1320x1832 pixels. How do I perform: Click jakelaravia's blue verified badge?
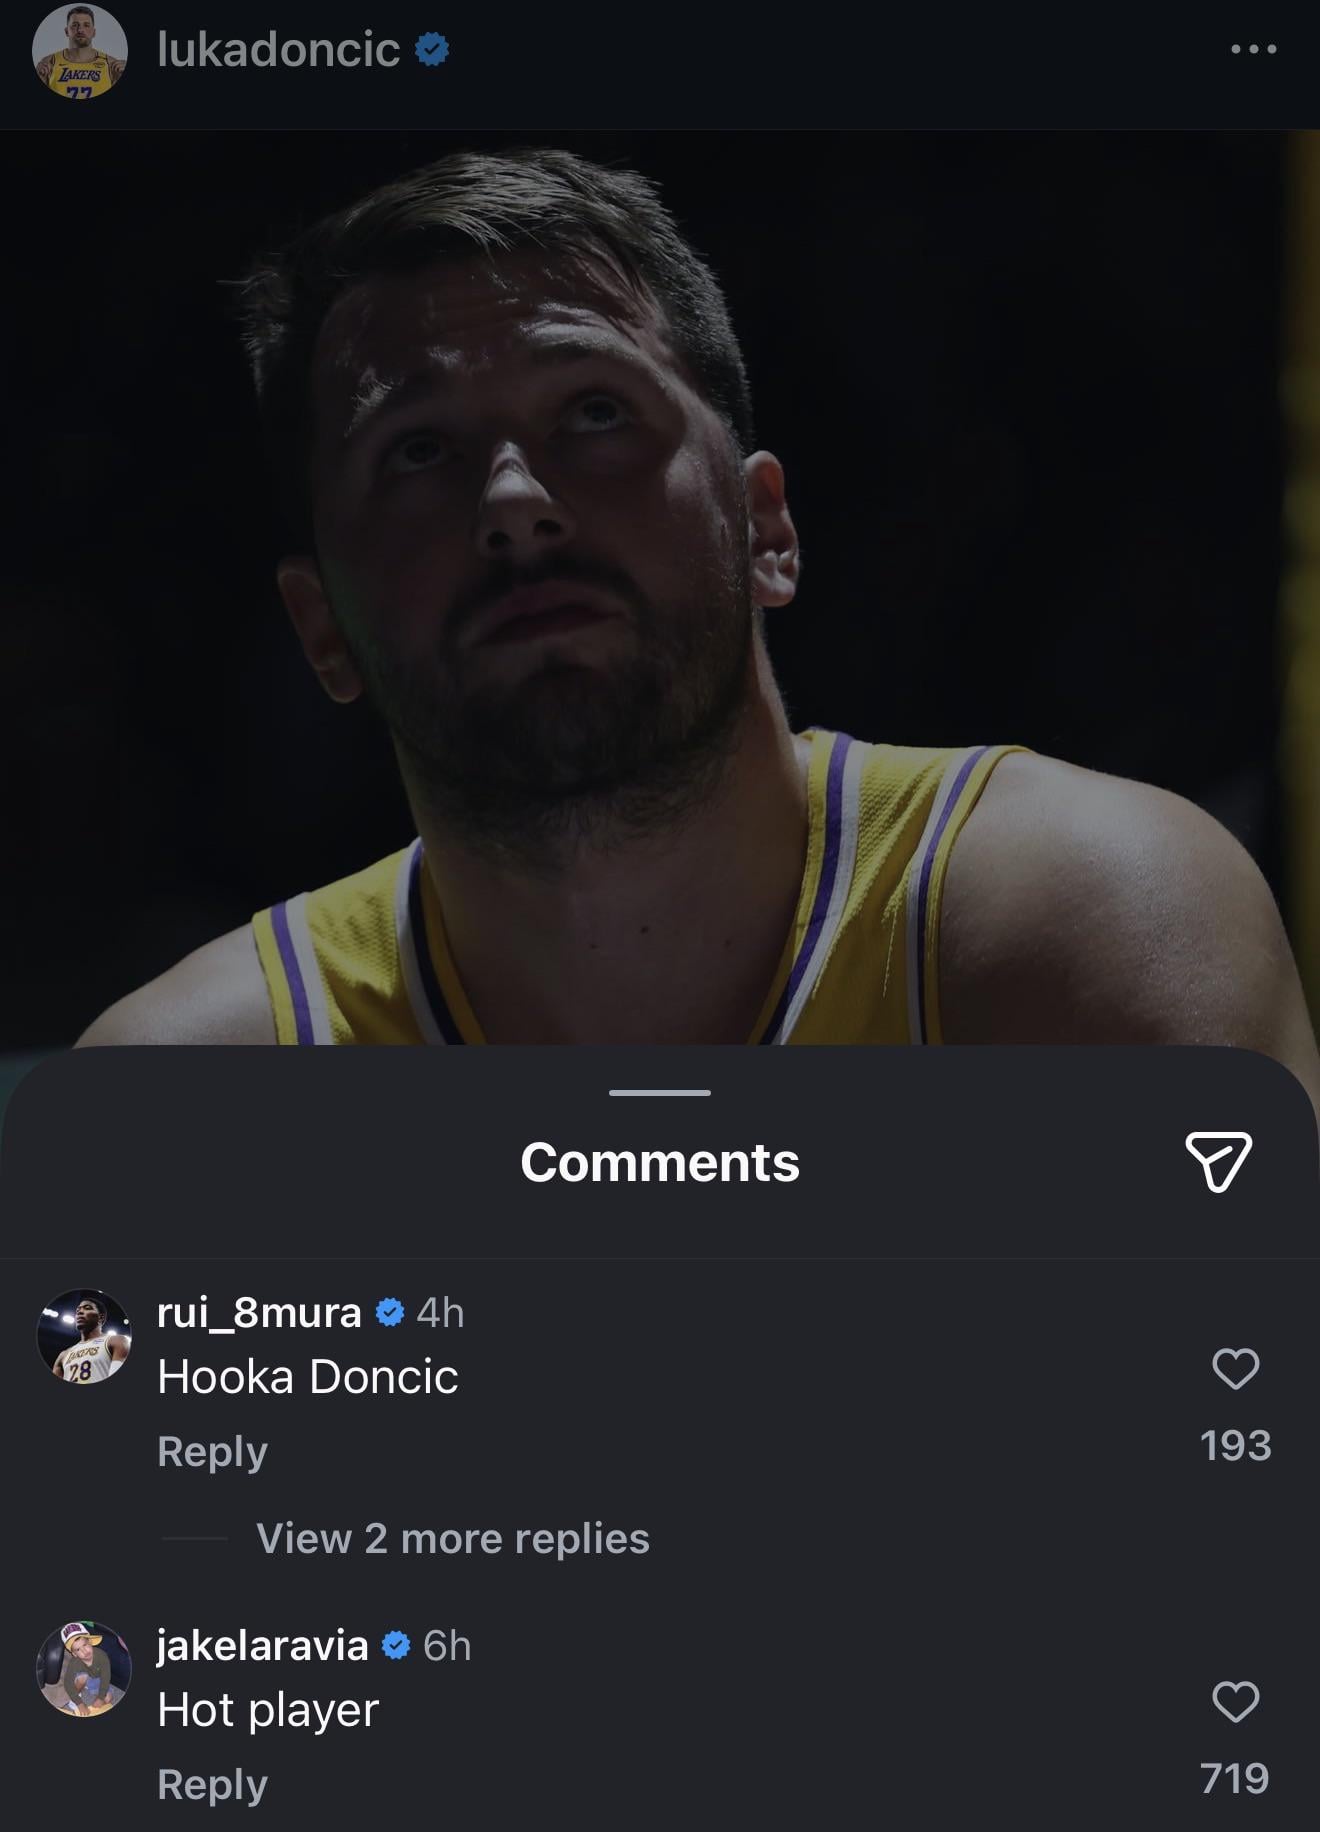(x=397, y=1645)
